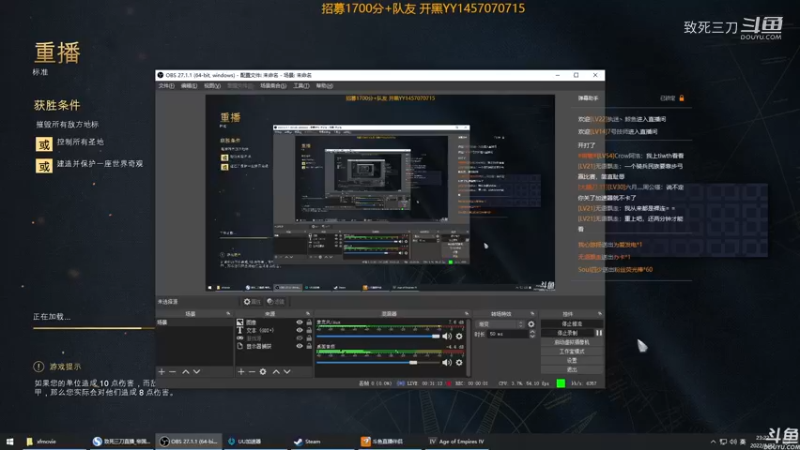The width and height of the screenshot is (800, 450).
Task: Click Start Virtual Camera button
Action: (x=571, y=342)
